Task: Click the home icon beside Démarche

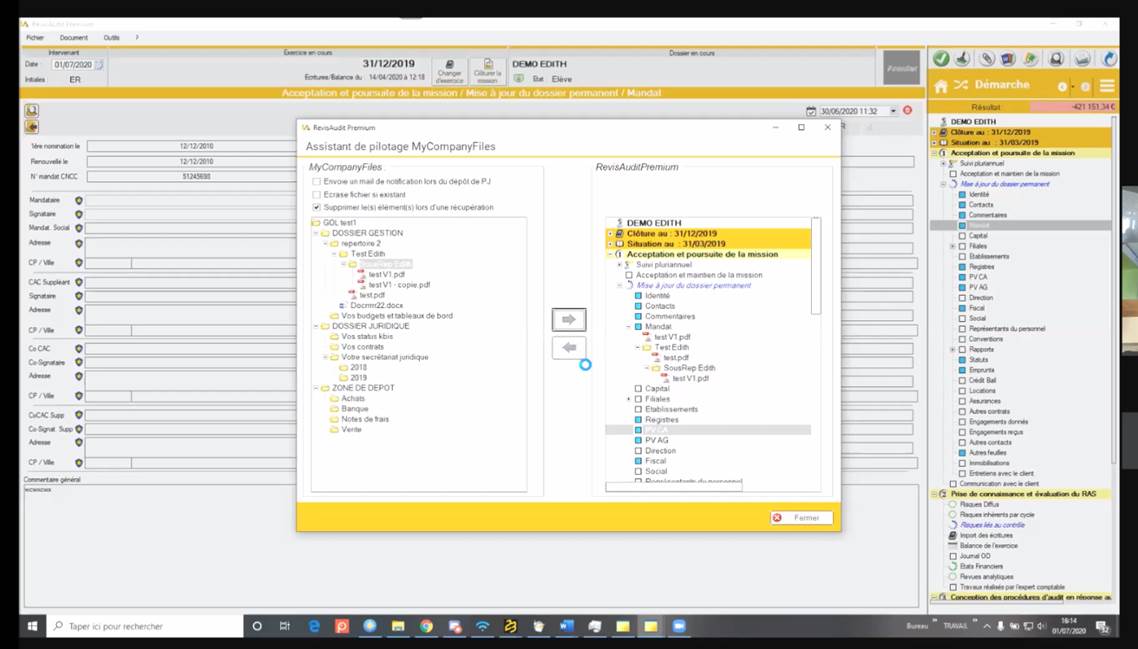Action: (x=941, y=86)
